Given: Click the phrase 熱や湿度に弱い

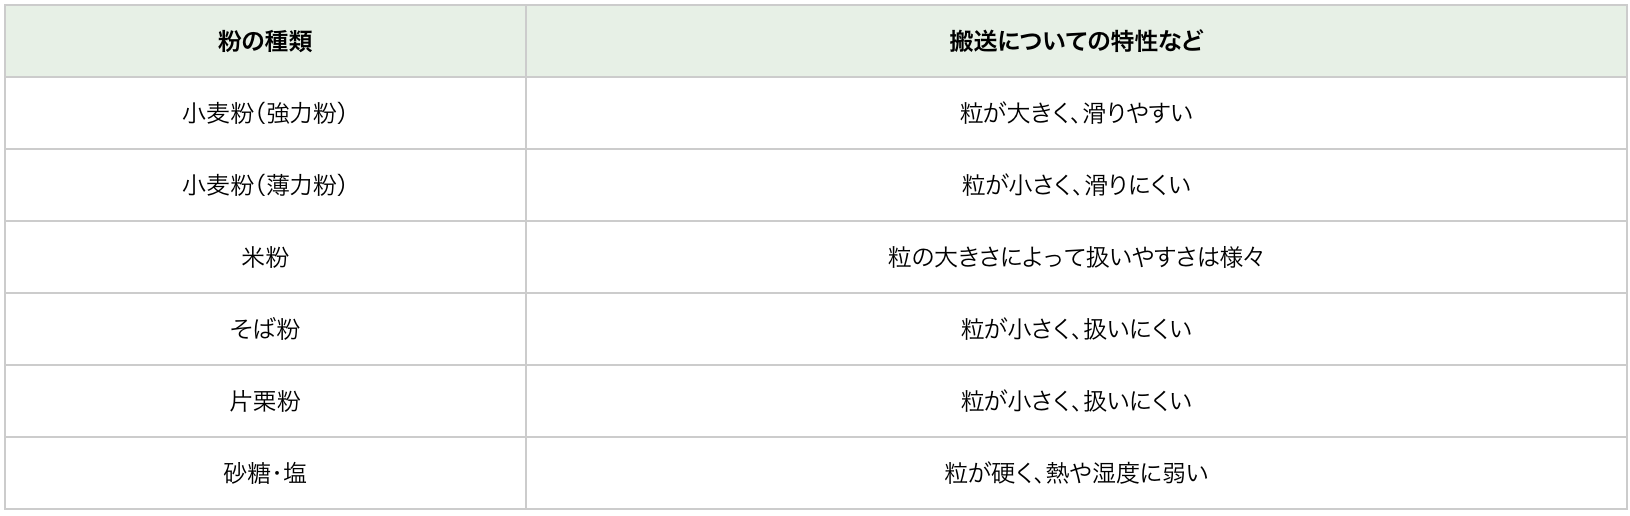Looking at the screenshot, I should (x=1127, y=474).
